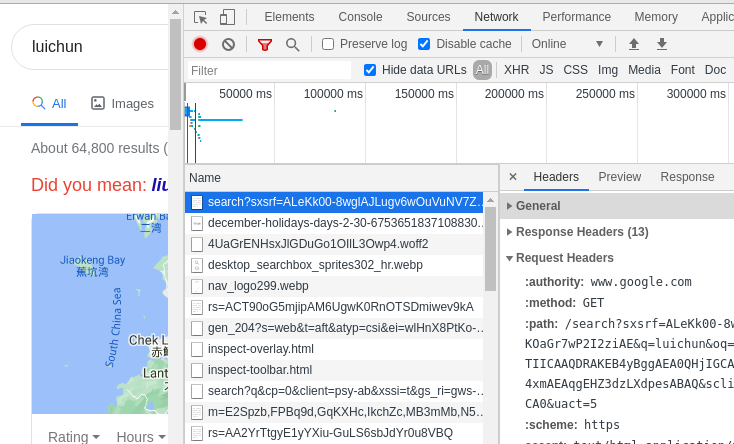This screenshot has width=734, height=444.
Task: Open network search via magnifier icon
Action: (293, 44)
